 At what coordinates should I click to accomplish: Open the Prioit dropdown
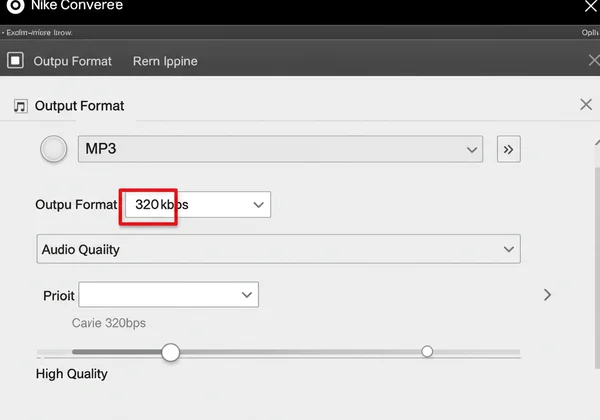coord(168,295)
